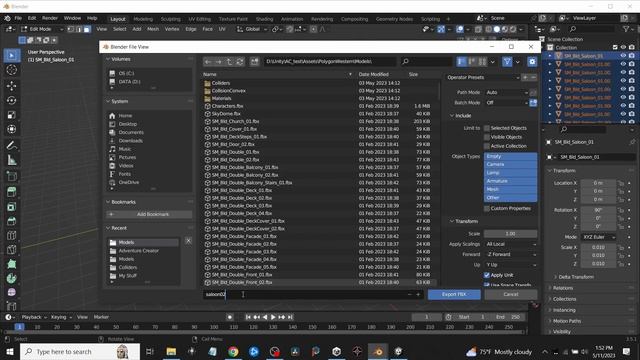The image size is (640, 360).
Task: Open the Documents system folder
Action: point(131,132)
